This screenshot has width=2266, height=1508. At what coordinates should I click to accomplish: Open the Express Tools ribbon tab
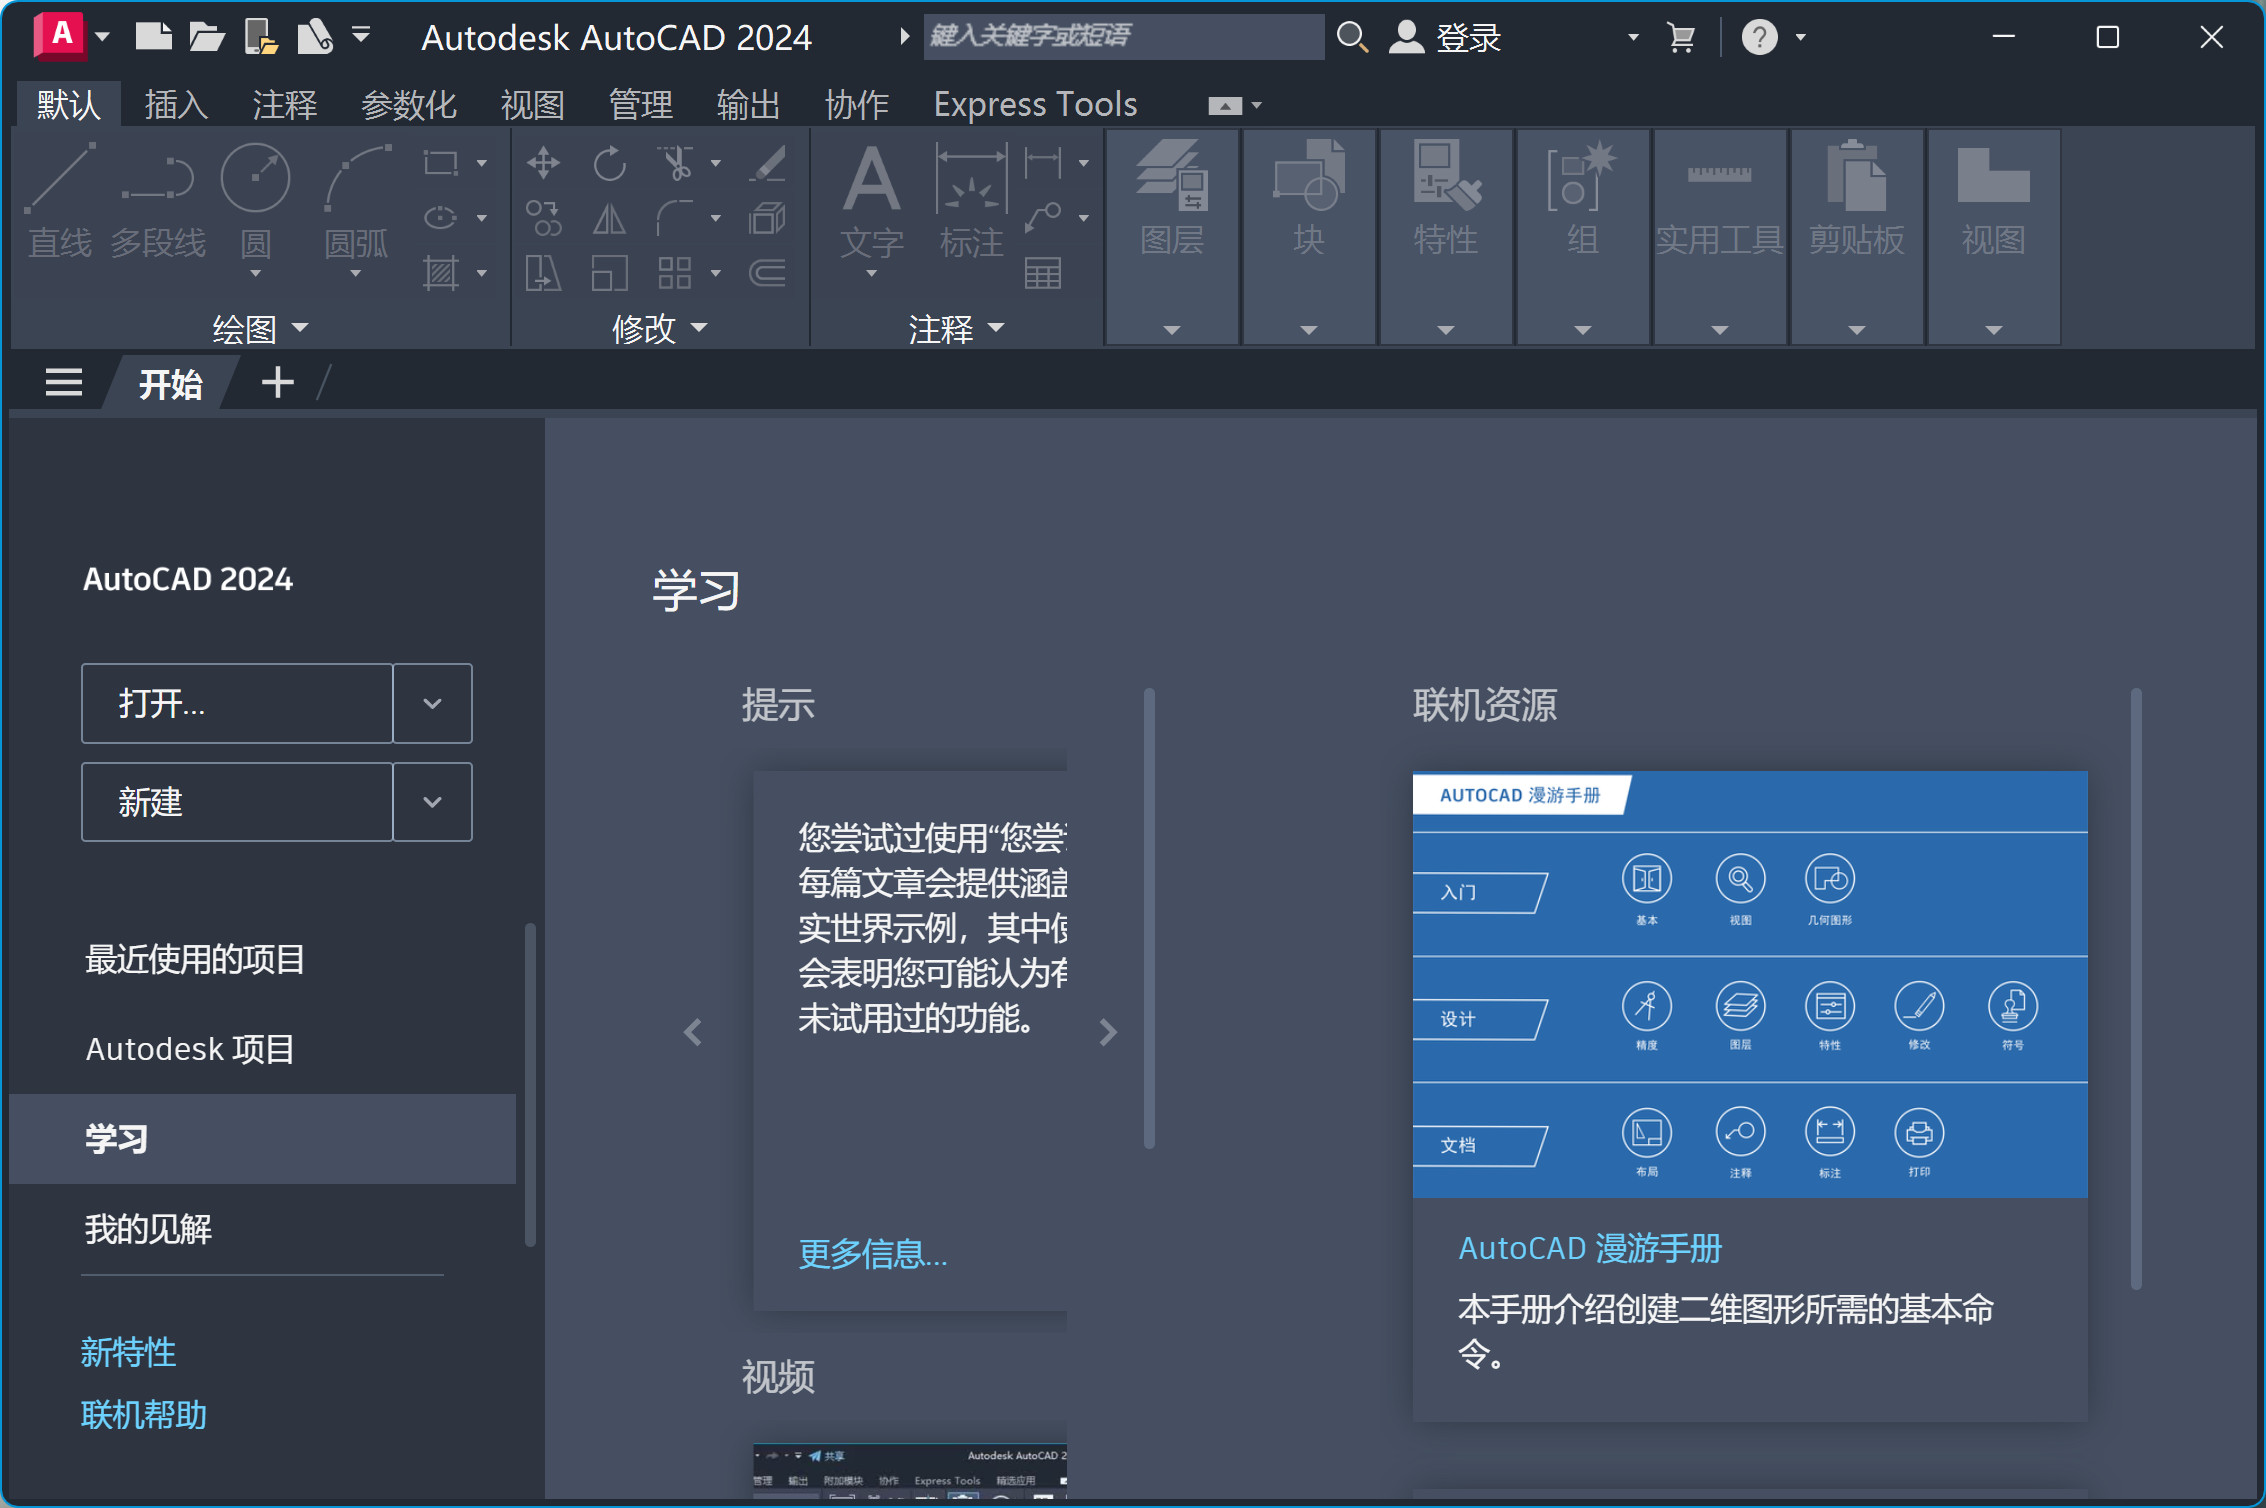(x=1035, y=104)
